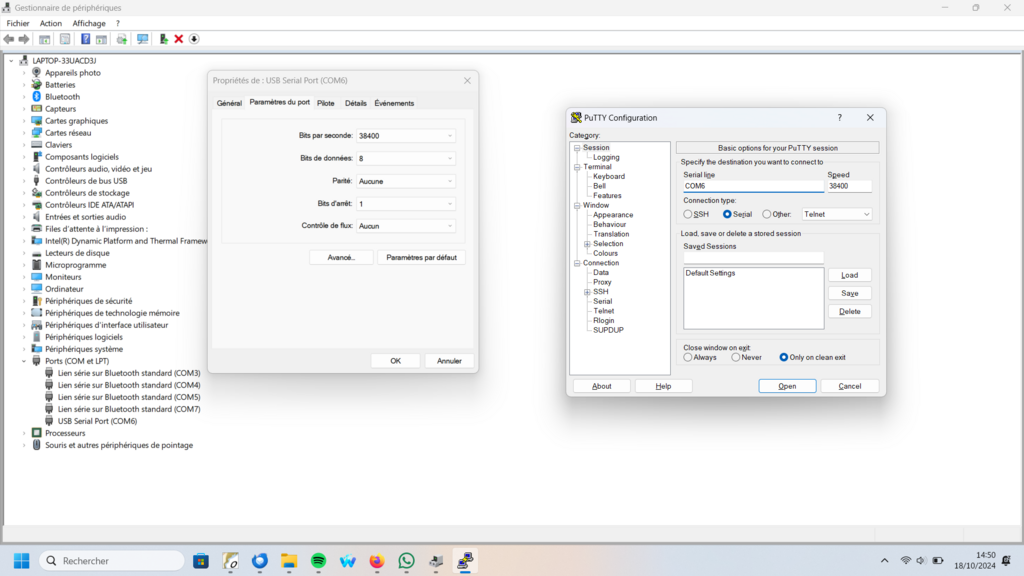Click the Saved Sessions name field
Viewport: 1024px width, 576px height.
(x=754, y=257)
